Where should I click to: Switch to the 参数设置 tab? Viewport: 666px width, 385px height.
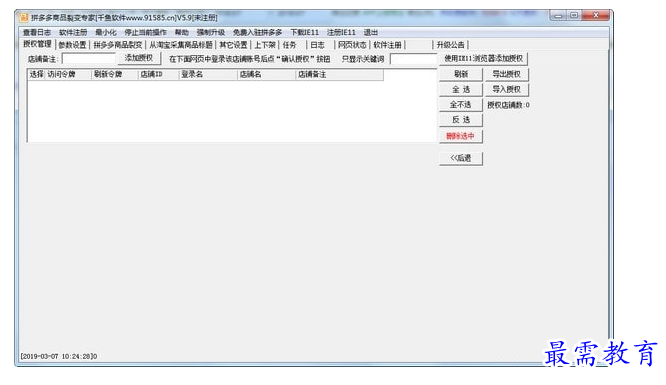(72, 45)
